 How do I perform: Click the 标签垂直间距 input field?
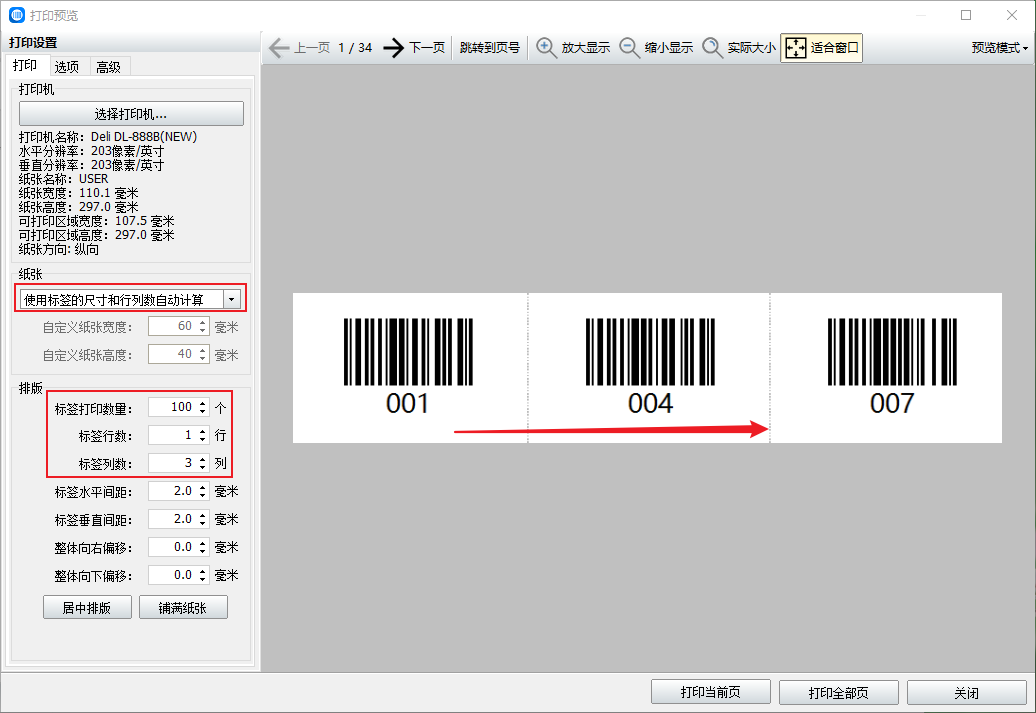click(171, 519)
